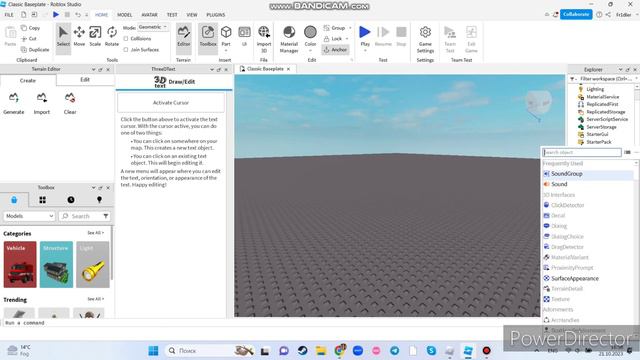Expand the Play dropdown arrow
The height and width of the screenshot is (360, 640).
coord(365,51)
